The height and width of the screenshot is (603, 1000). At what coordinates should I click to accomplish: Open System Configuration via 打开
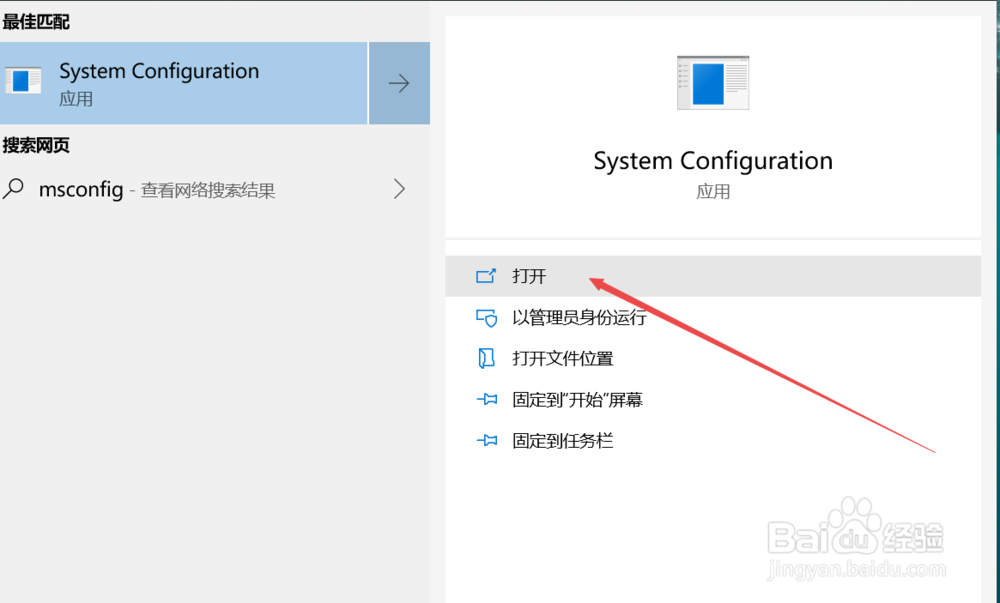click(530, 276)
